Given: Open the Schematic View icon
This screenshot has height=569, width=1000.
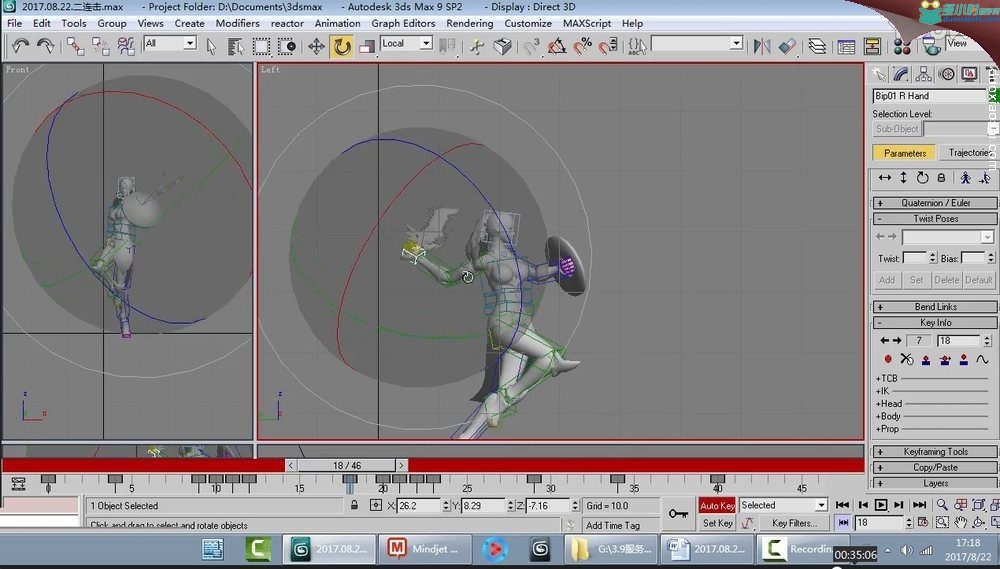Looking at the screenshot, I should [x=872, y=46].
